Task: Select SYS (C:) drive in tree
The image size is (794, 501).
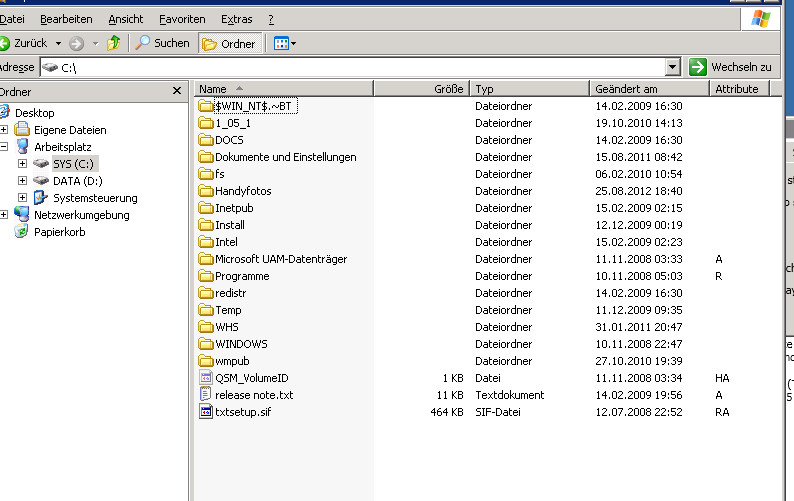Action: coord(73,164)
